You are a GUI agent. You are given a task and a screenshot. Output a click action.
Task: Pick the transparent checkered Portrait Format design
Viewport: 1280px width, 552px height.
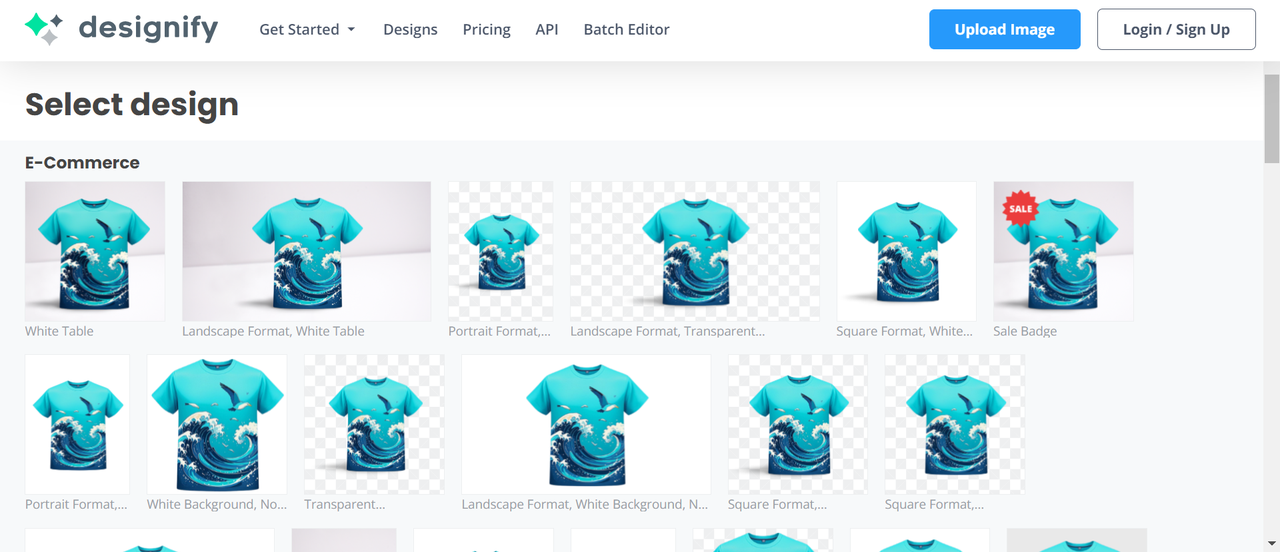(x=500, y=251)
